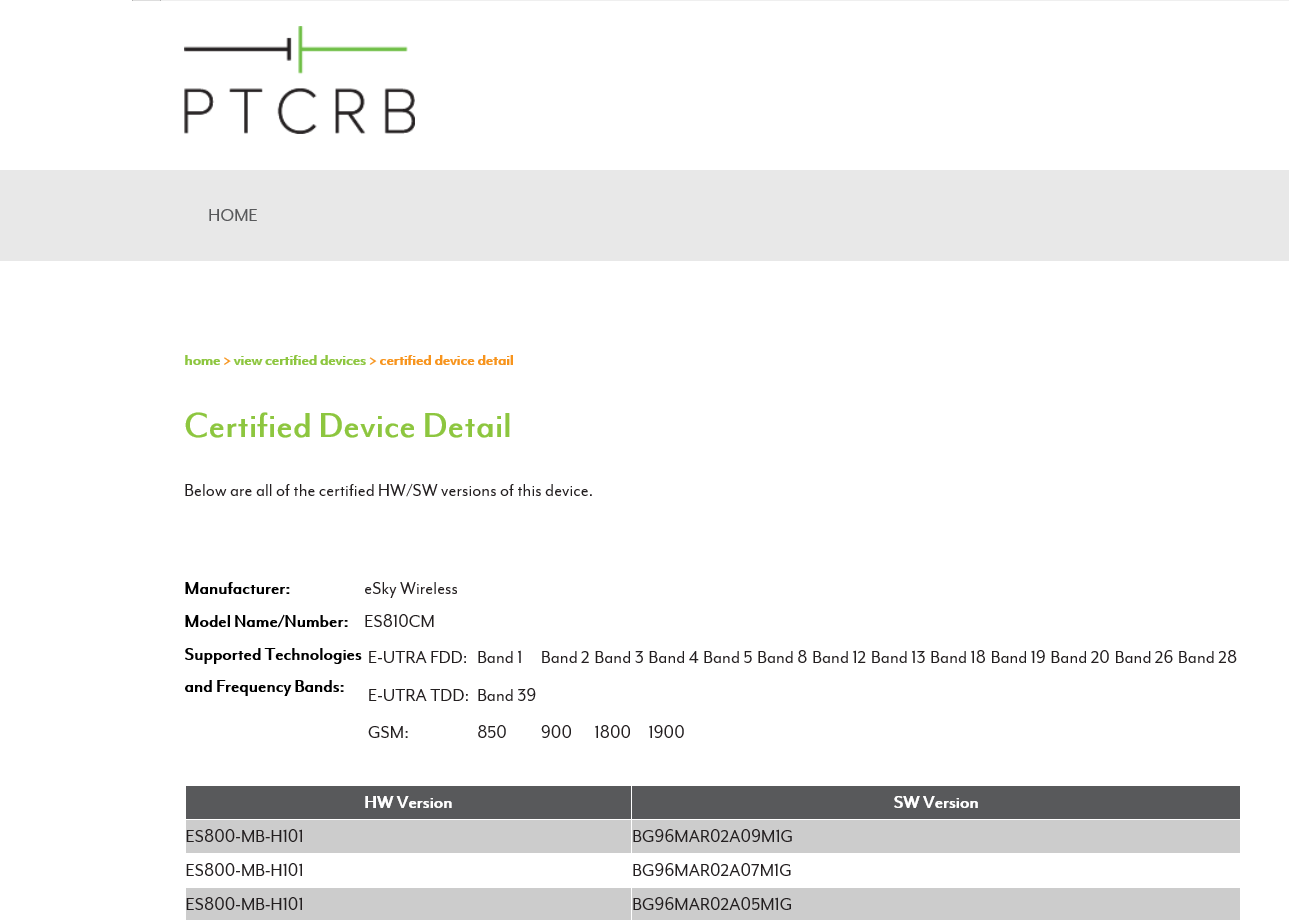Click the Certified Device Detail heading
Viewport: 1289px width, 922px height.
[347, 427]
